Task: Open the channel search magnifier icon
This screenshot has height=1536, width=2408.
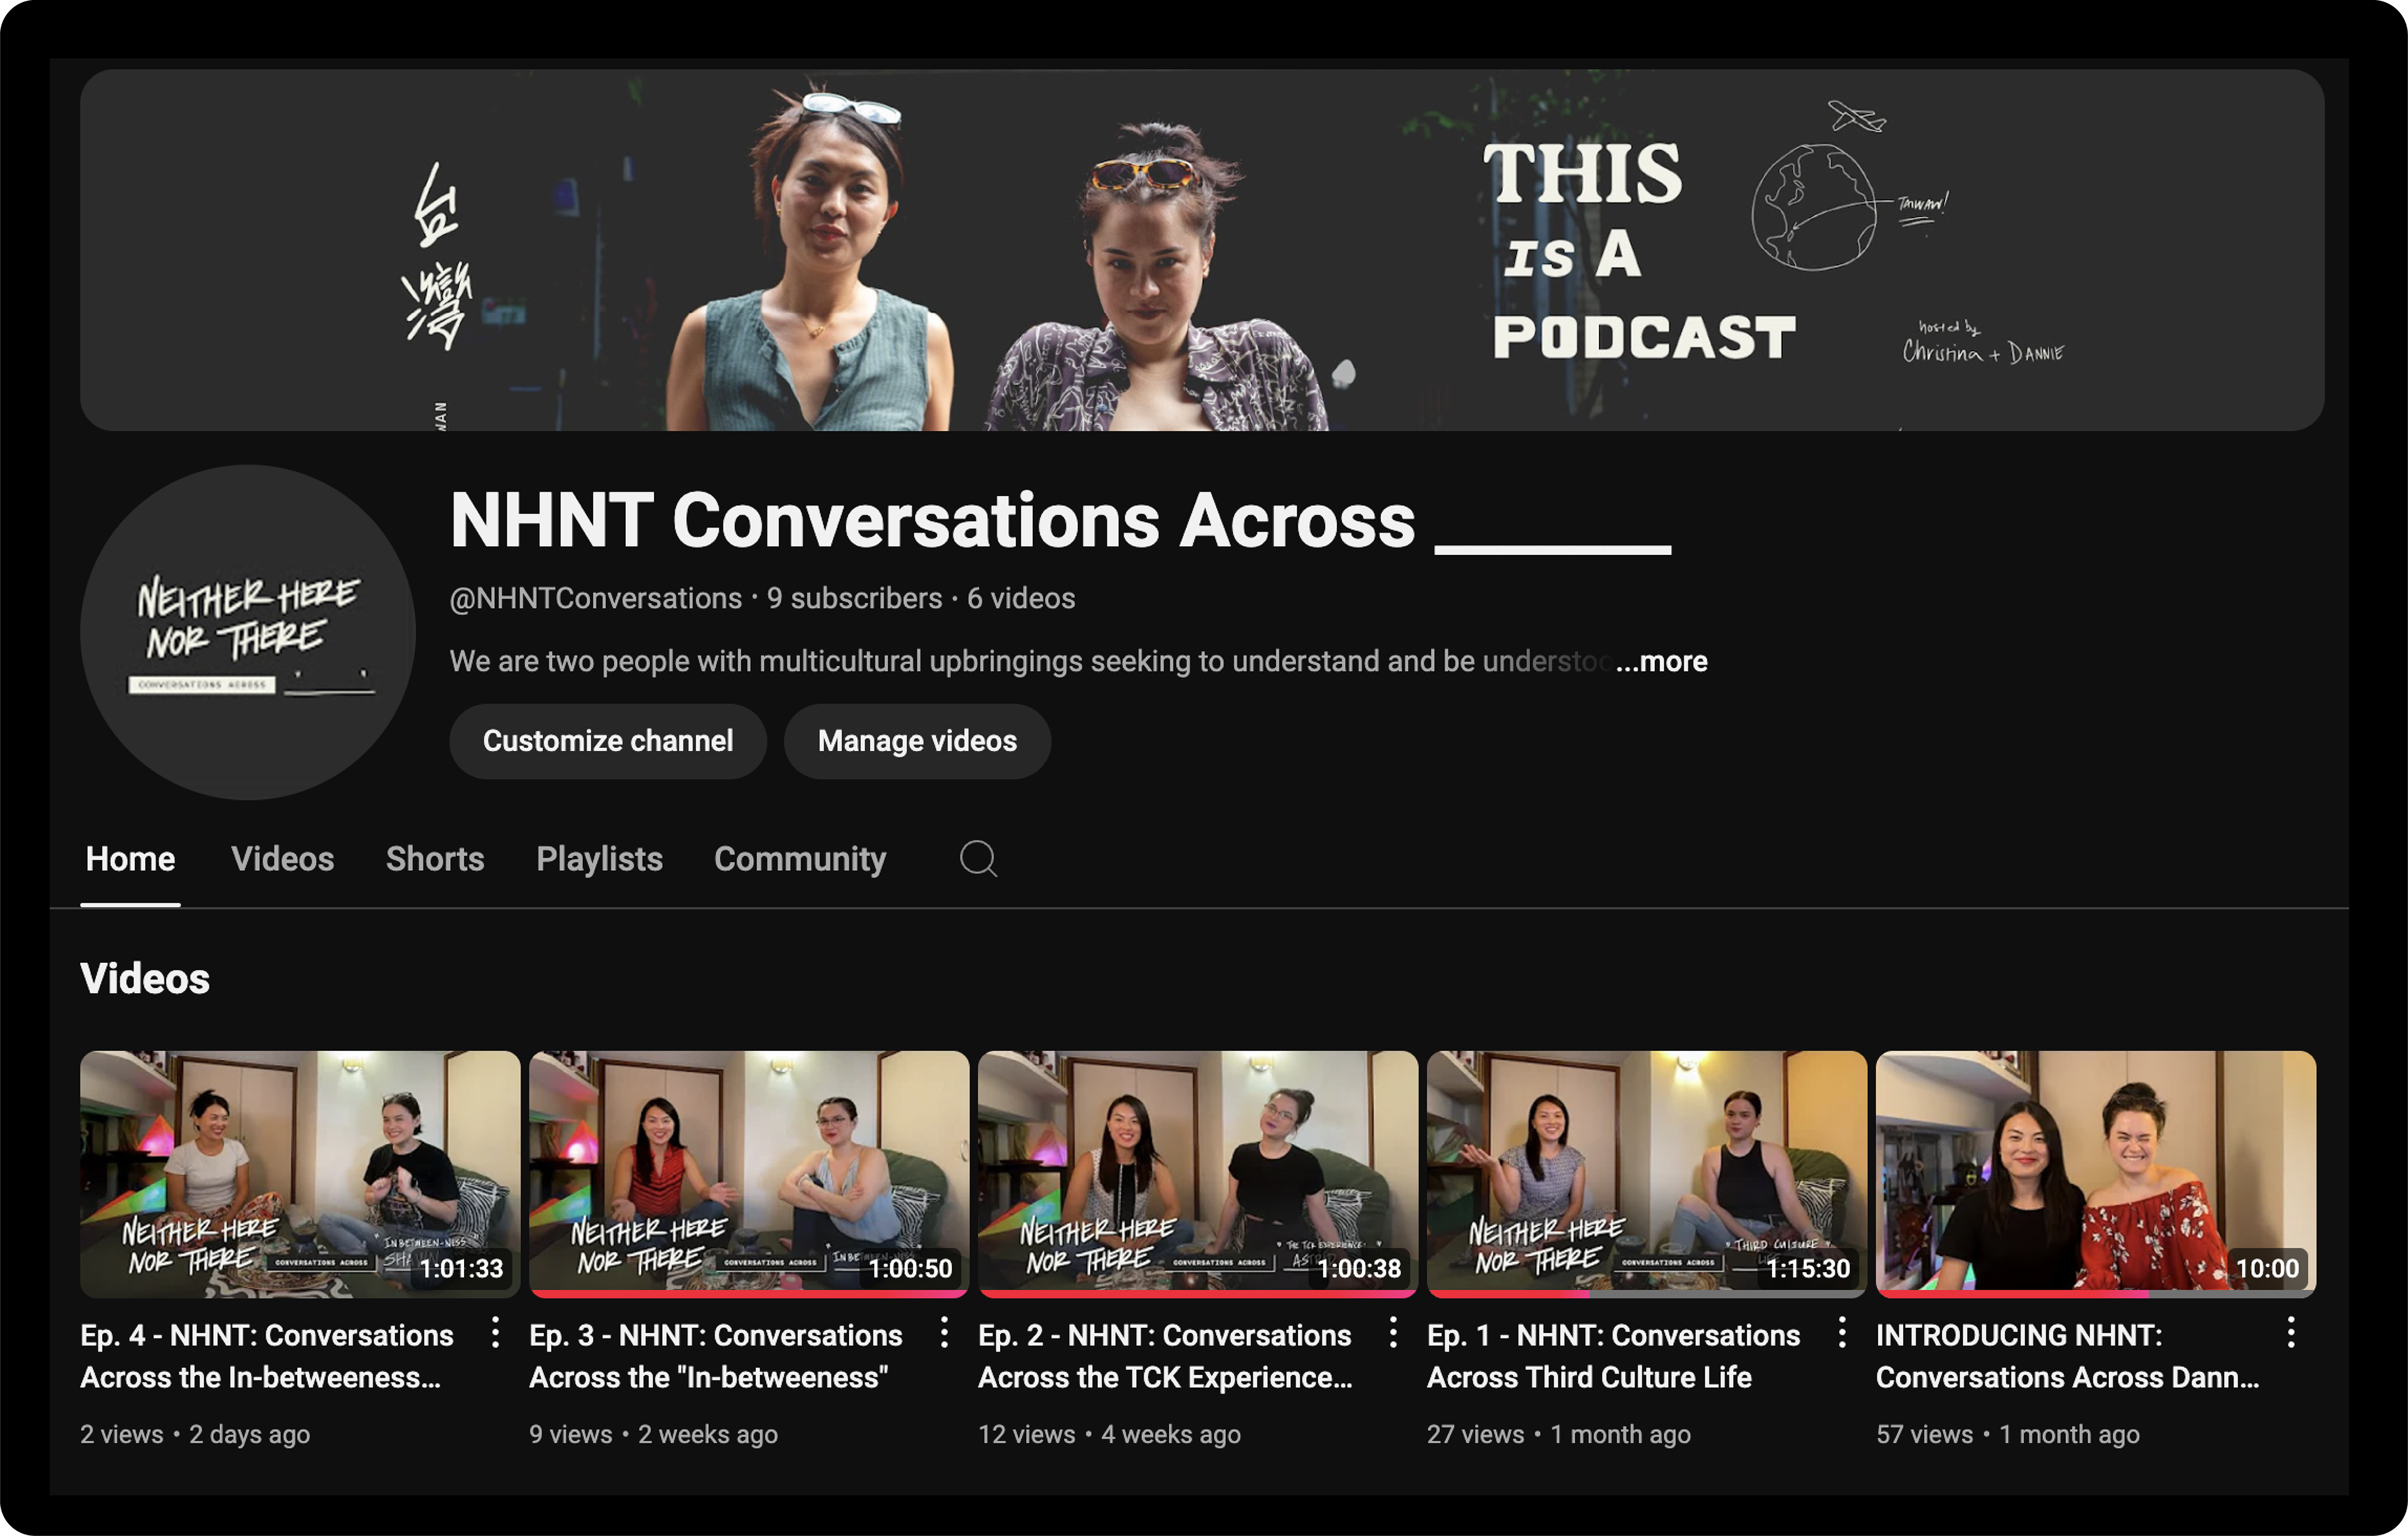Action: (x=978, y=858)
